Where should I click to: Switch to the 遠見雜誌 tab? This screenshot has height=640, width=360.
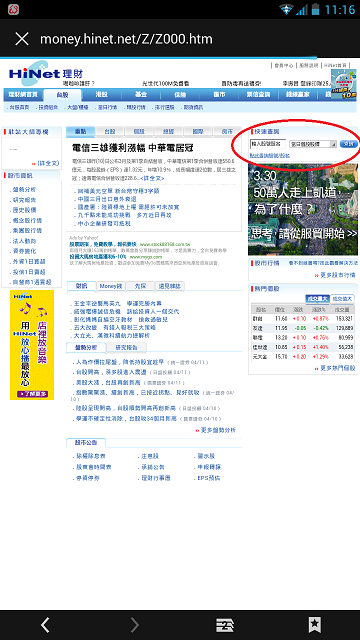point(170,286)
